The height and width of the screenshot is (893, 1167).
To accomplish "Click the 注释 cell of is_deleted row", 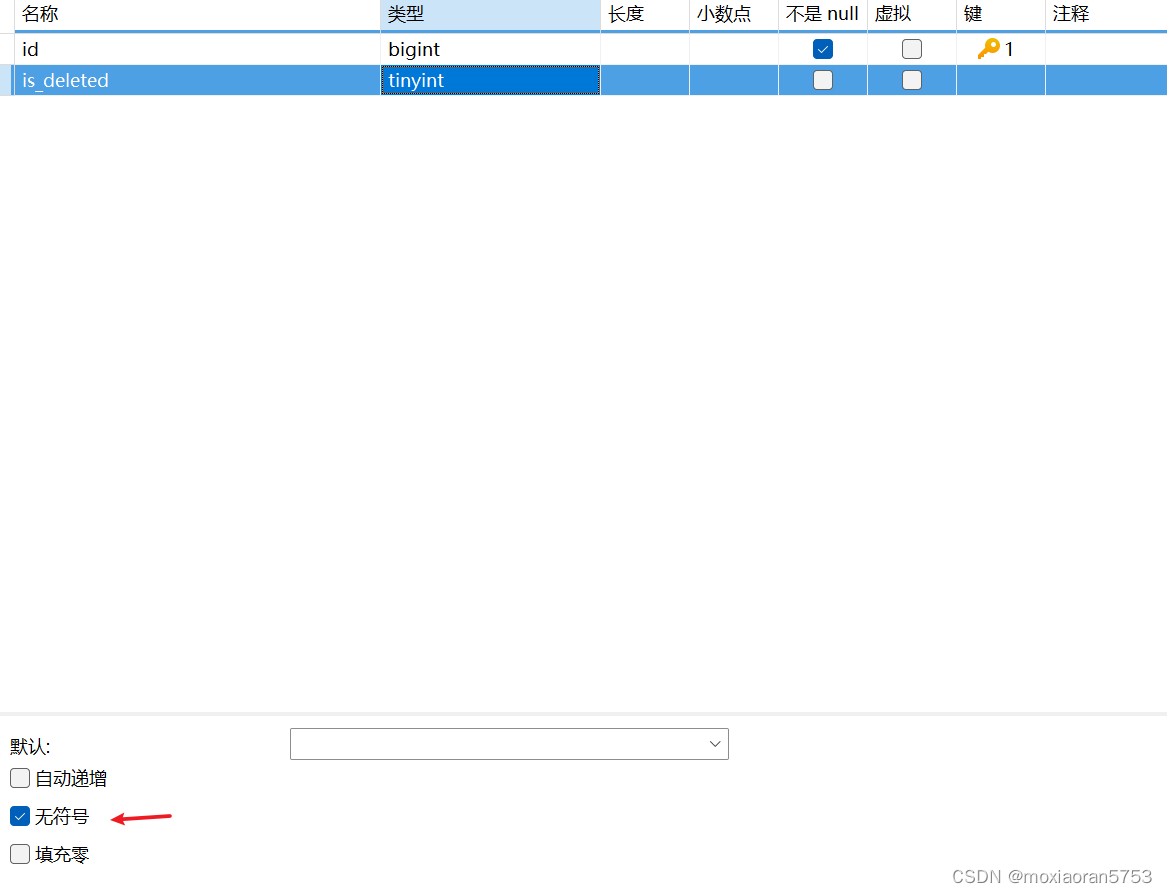I will (1107, 80).
